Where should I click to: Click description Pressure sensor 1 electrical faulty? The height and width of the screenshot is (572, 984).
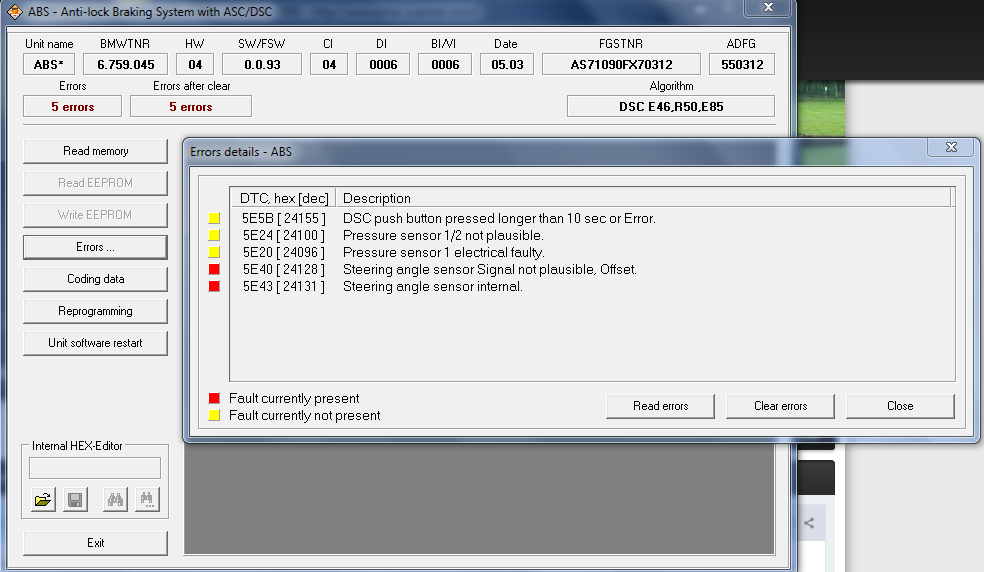click(444, 252)
